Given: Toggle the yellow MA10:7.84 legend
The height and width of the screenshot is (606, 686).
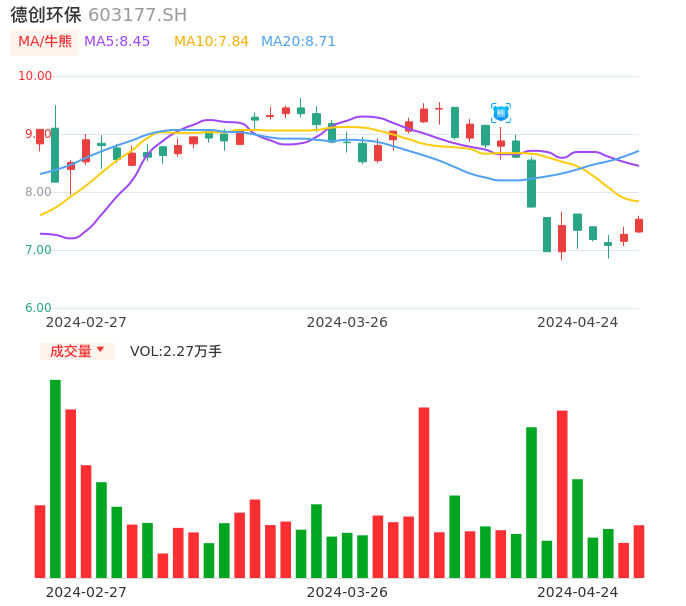Looking at the screenshot, I should [211, 42].
